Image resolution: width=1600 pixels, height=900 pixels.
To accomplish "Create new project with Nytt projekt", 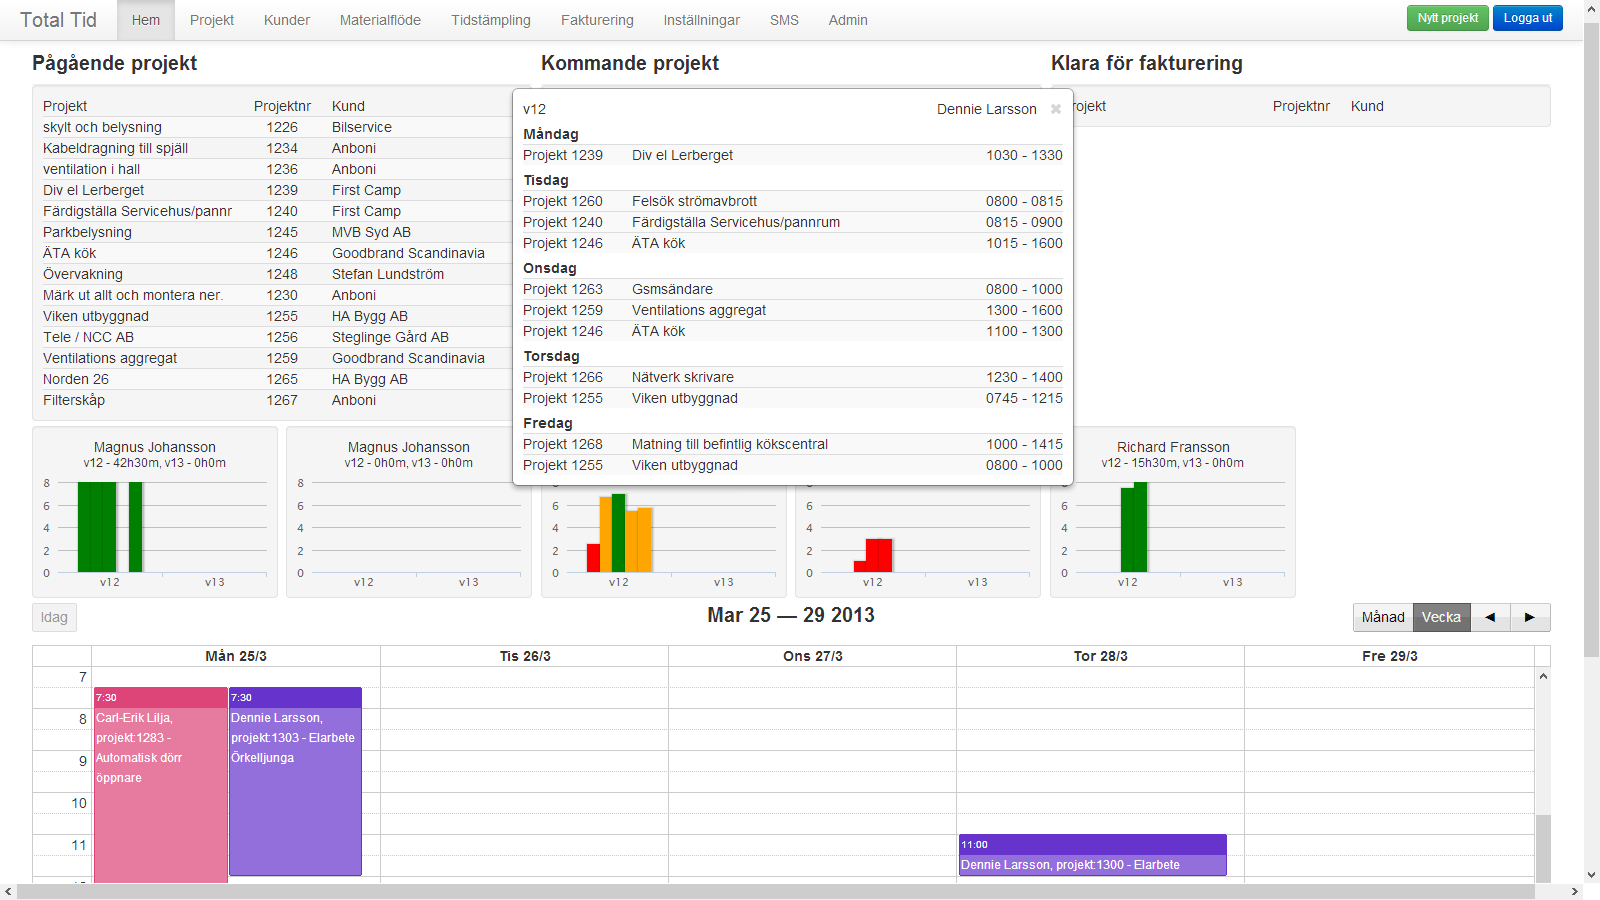I will 1447,18.
